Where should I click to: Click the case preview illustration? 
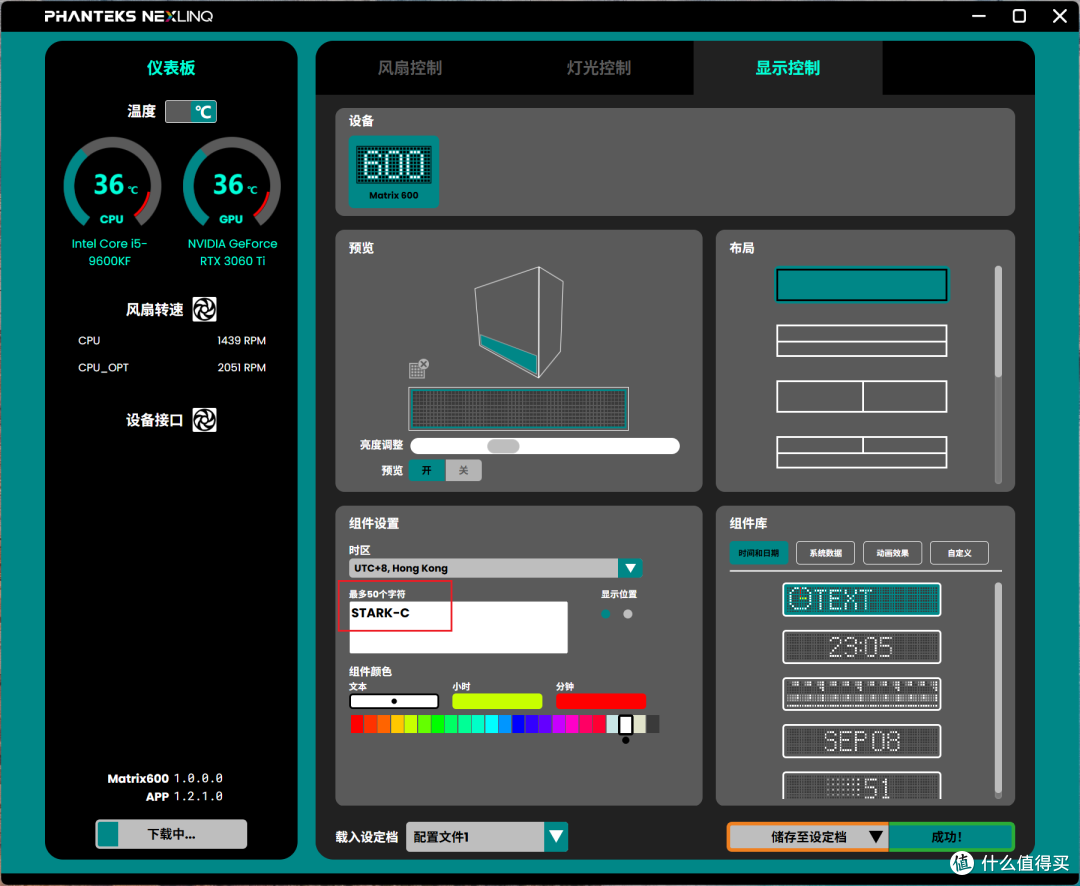tap(519, 322)
